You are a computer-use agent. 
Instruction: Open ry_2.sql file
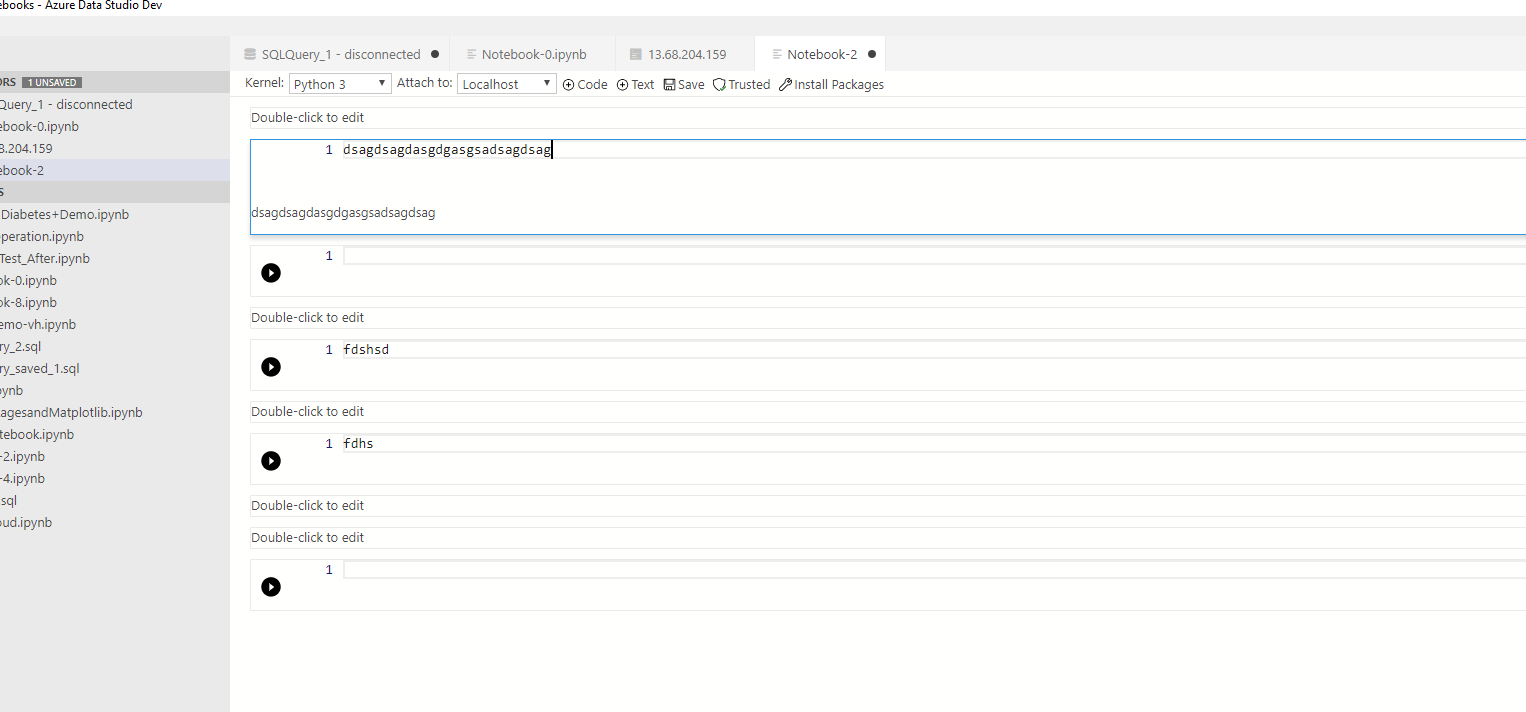click(x=115, y=346)
